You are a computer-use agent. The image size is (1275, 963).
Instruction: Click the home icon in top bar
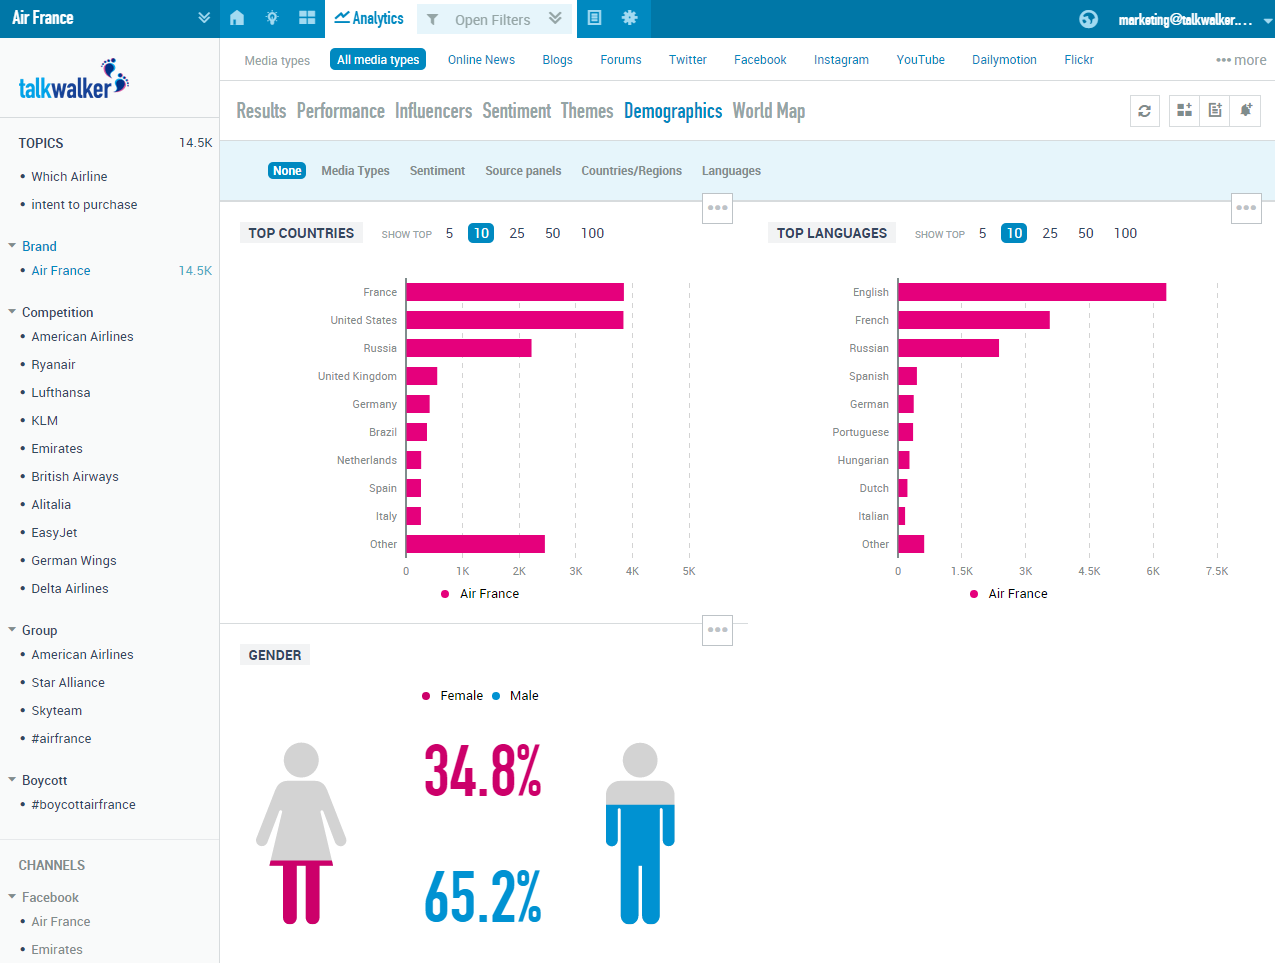(237, 18)
